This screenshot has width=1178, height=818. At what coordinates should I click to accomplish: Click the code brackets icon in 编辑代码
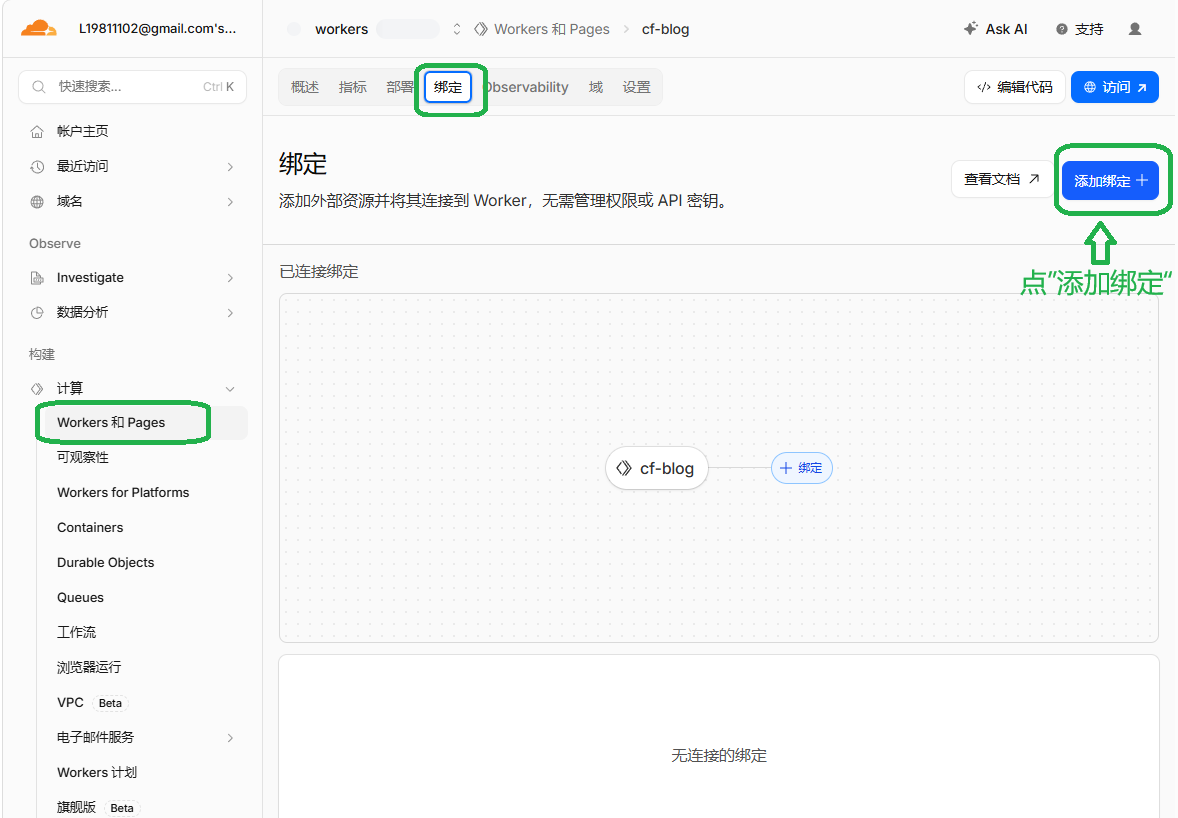tap(983, 87)
